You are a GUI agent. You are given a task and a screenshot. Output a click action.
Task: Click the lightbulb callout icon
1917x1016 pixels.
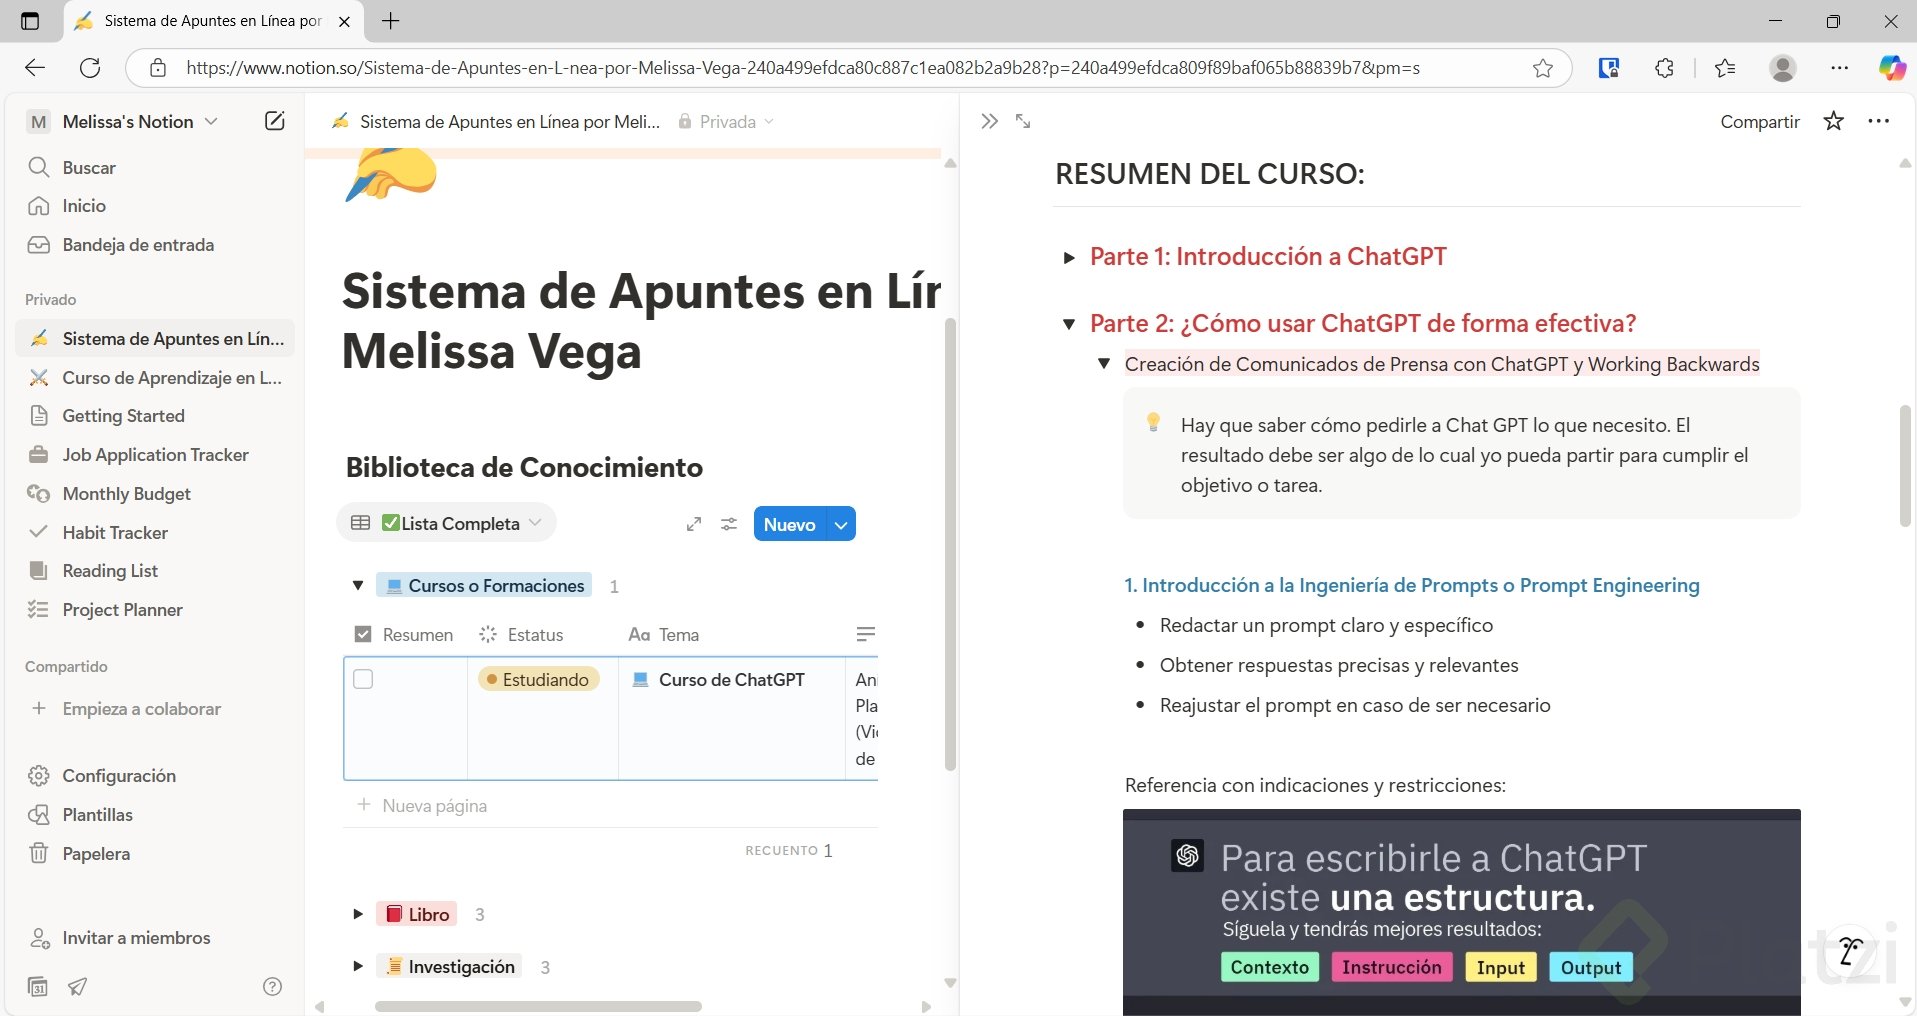click(x=1153, y=422)
